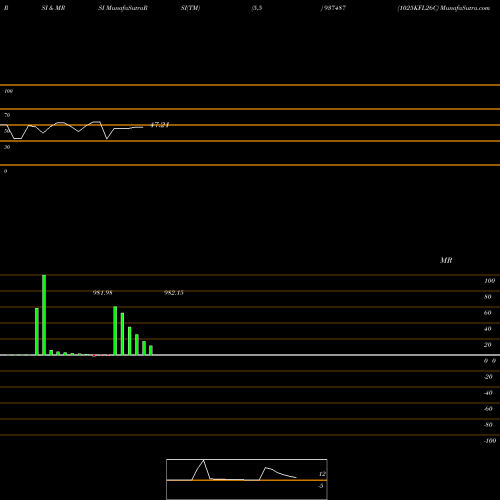500x500 pixels.
Task: Click the 1025KFL26C MunafaSutra.com header text
Action: pyautogui.click(x=444, y=8)
